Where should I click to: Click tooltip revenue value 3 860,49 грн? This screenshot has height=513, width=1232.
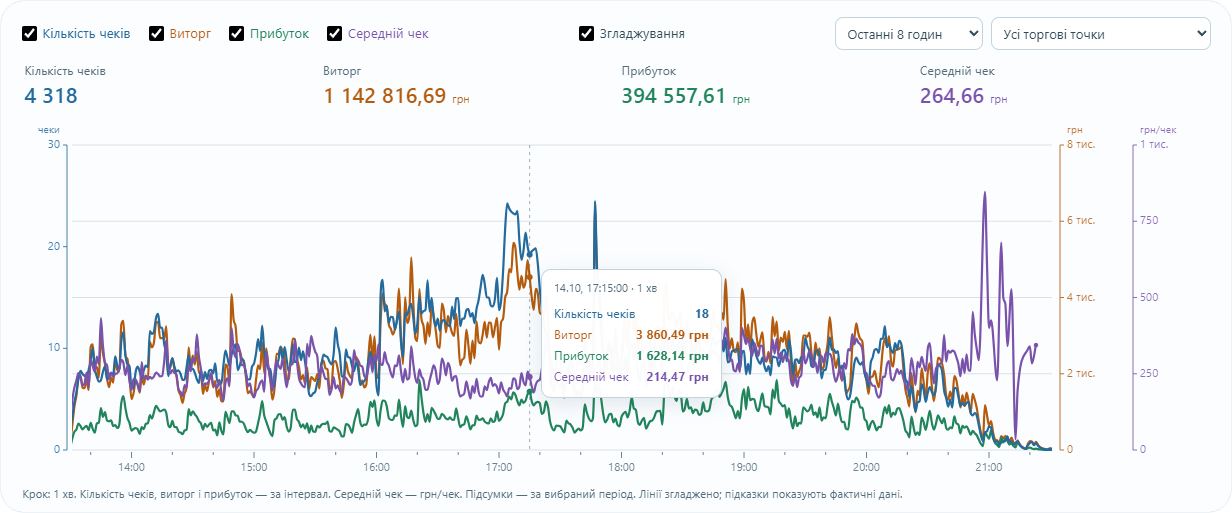click(x=672, y=335)
